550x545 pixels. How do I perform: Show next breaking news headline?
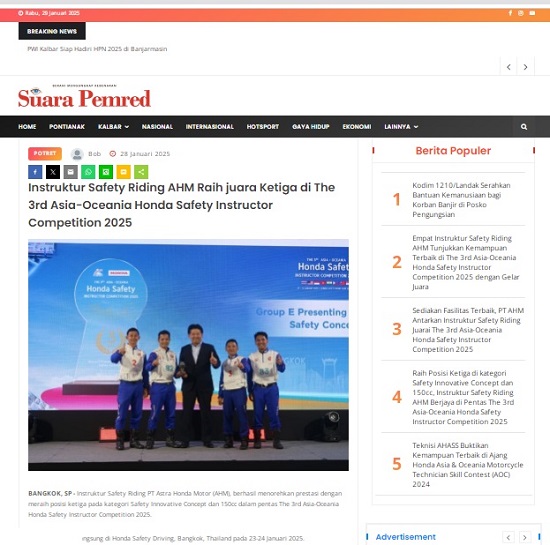click(525, 67)
